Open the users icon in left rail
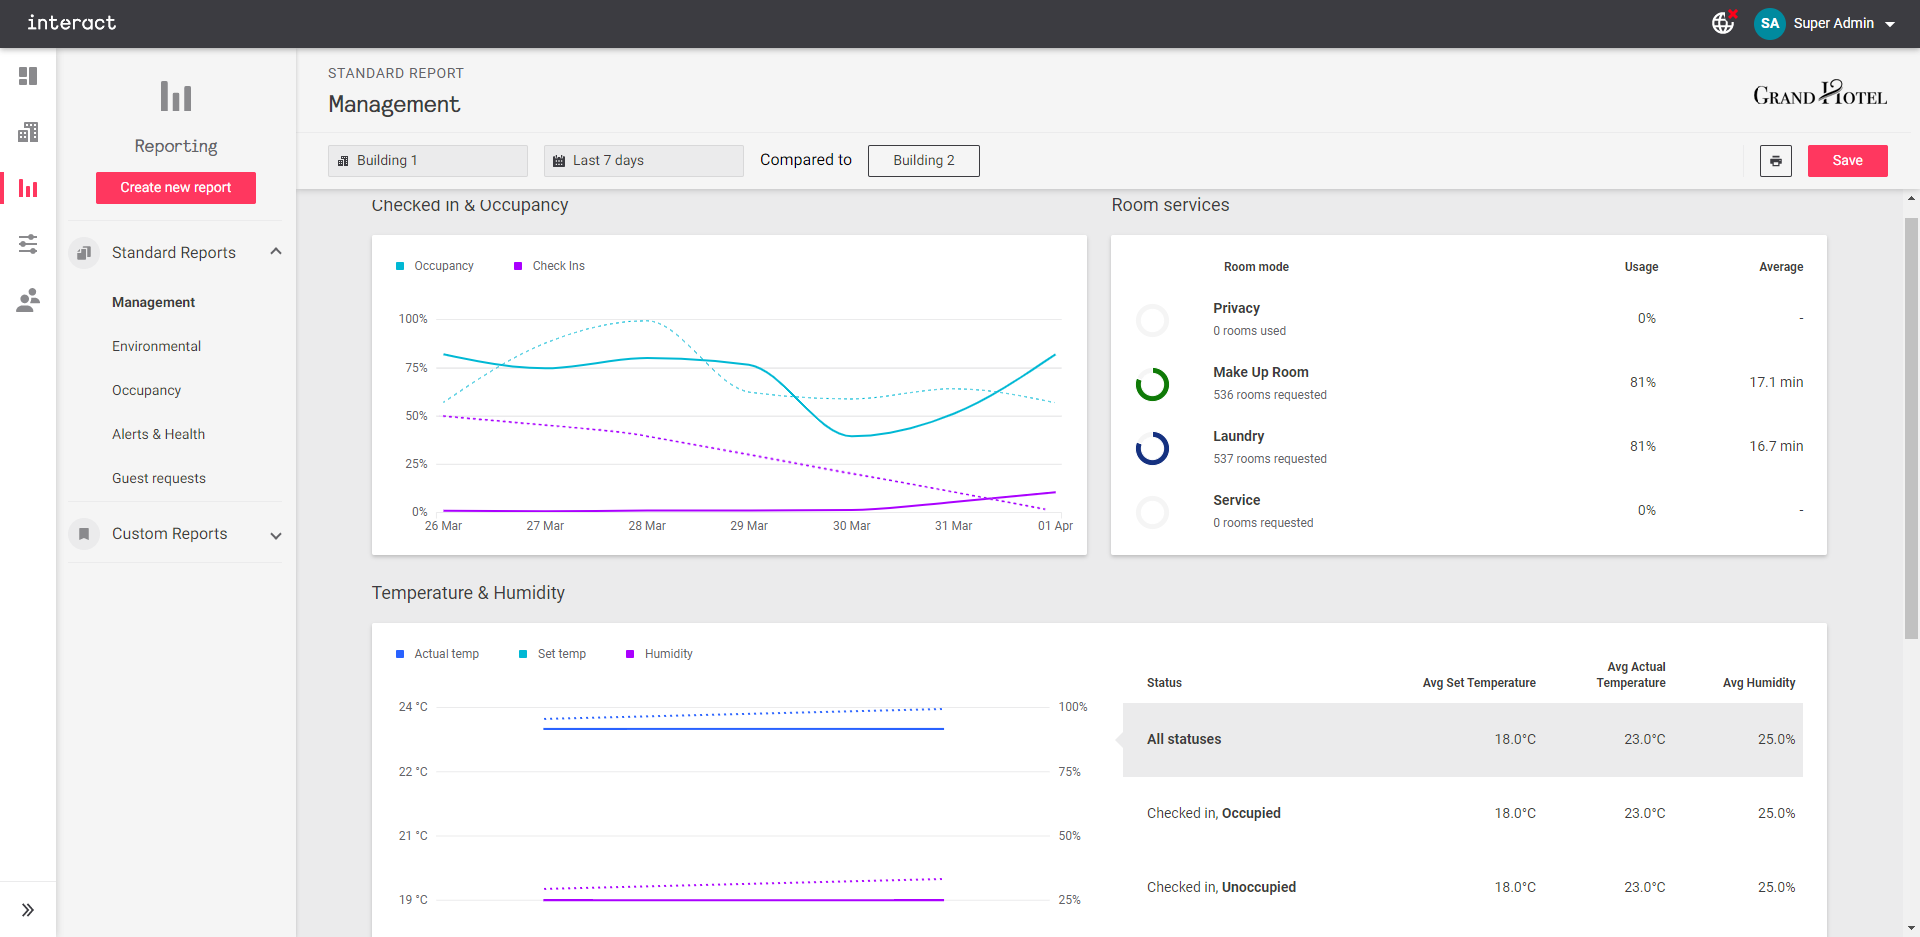The width and height of the screenshot is (1920, 937). tap(28, 300)
